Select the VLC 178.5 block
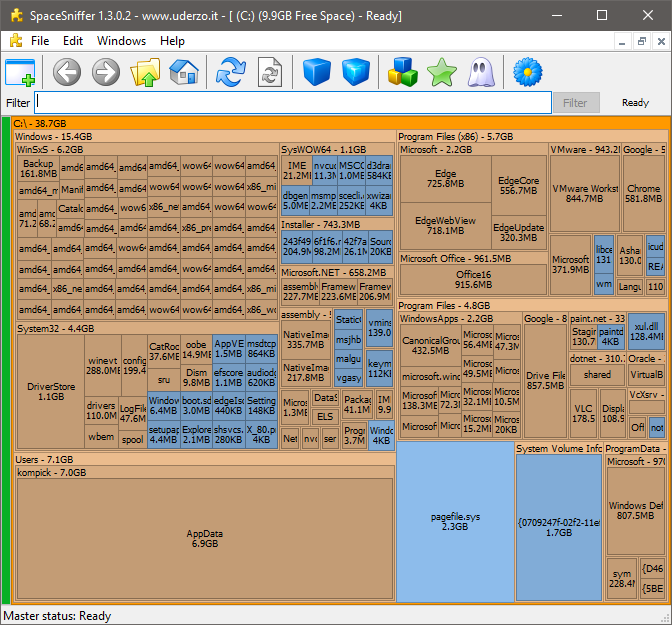 [x=584, y=414]
